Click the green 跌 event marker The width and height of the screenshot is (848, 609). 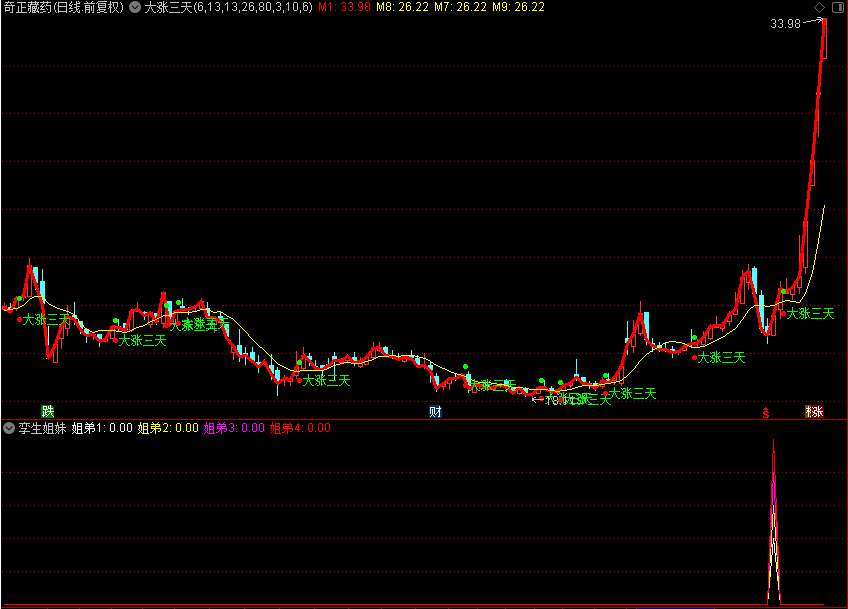[47, 411]
